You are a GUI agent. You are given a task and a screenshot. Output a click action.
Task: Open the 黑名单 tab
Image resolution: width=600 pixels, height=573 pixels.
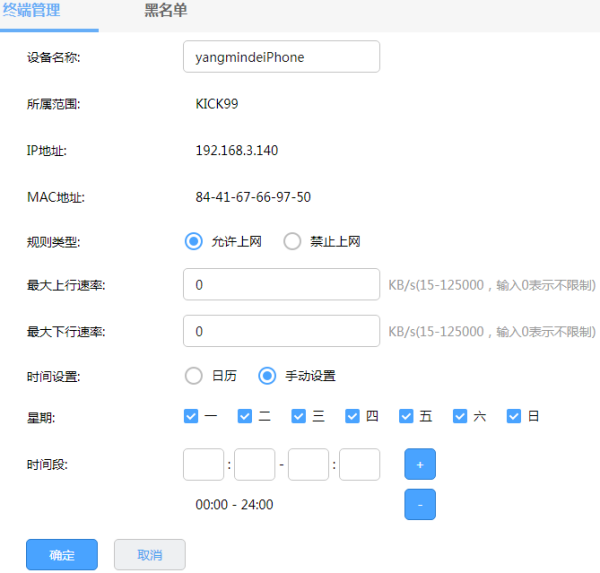pyautogui.click(x=166, y=11)
